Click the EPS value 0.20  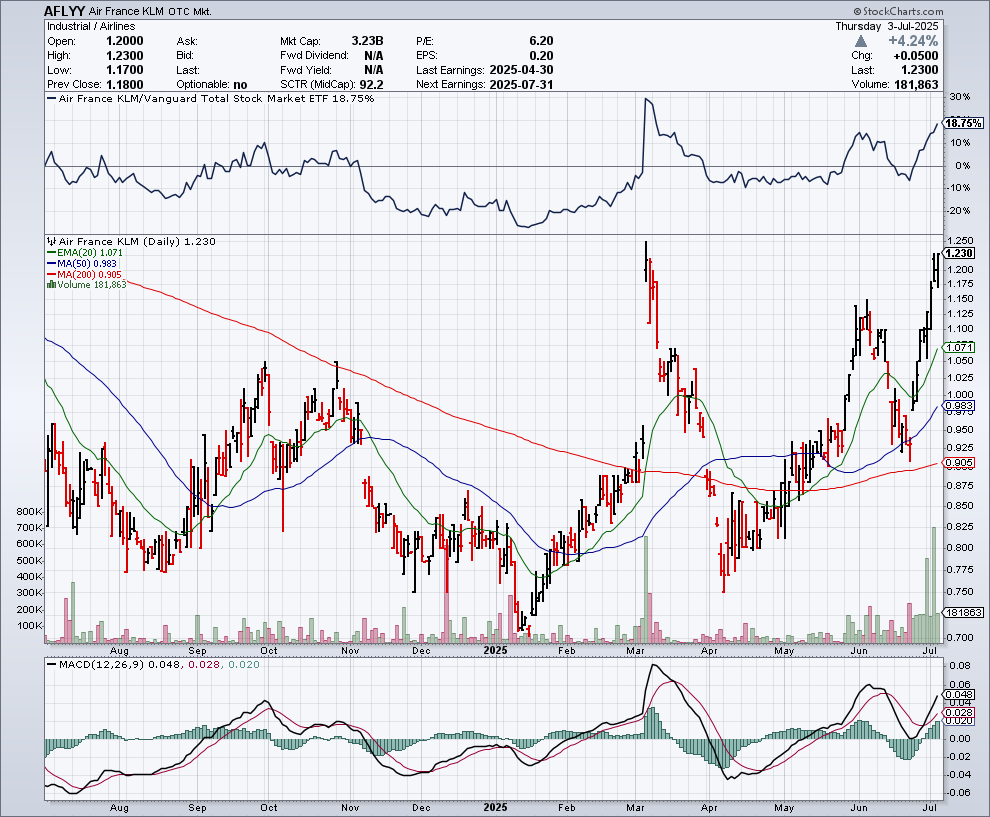tap(541, 56)
